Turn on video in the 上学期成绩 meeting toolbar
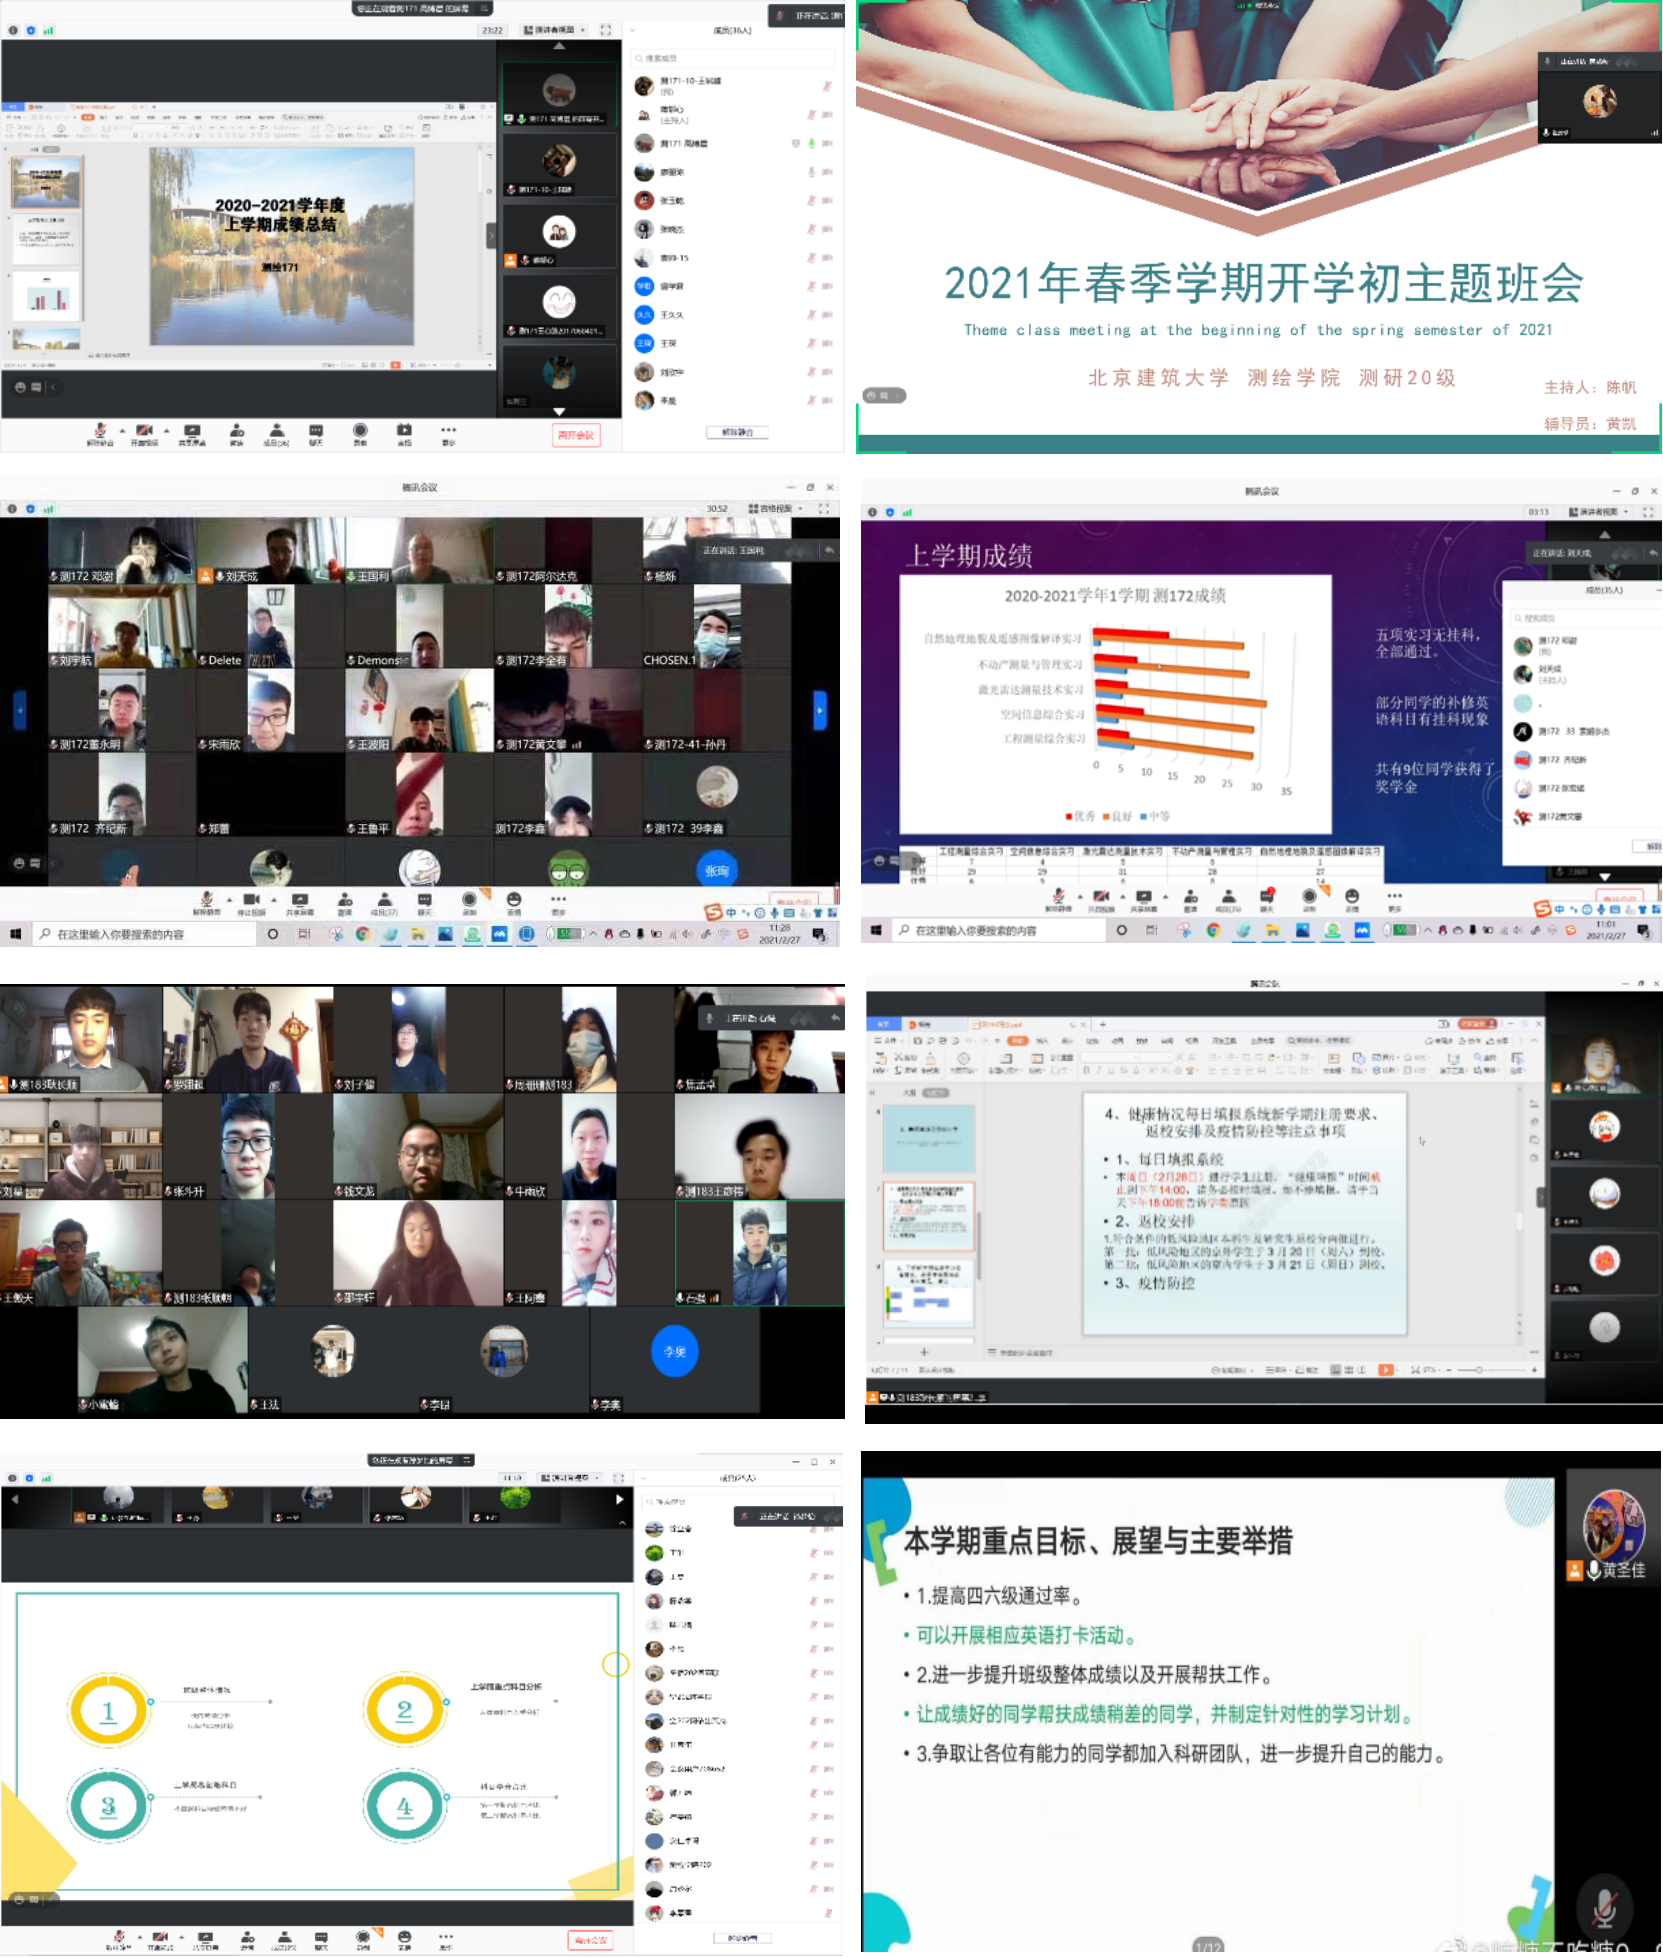This screenshot has width=1663, height=1957. 1101,899
